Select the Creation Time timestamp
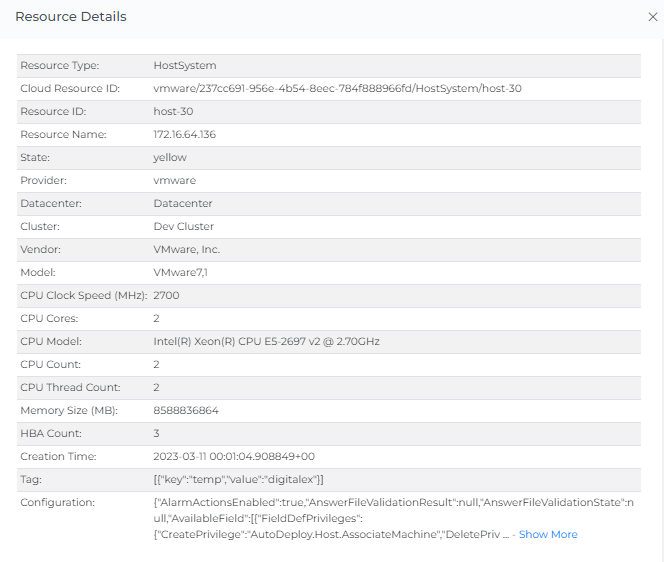Screen dimensions: 664x562 pos(234,456)
